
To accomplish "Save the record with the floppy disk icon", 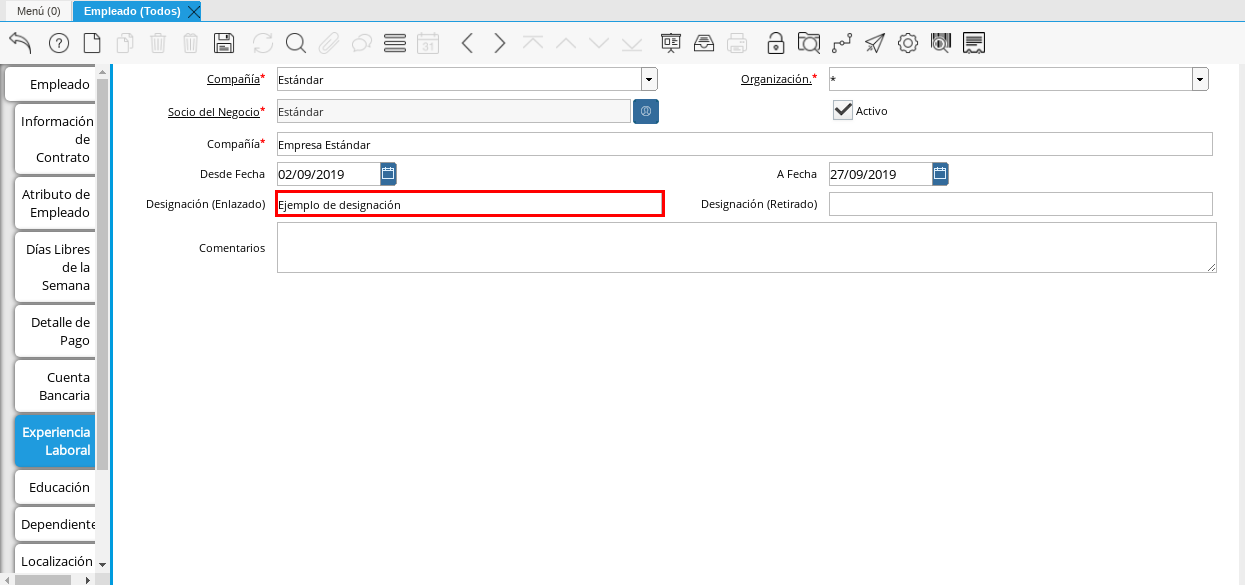I will tap(224, 43).
